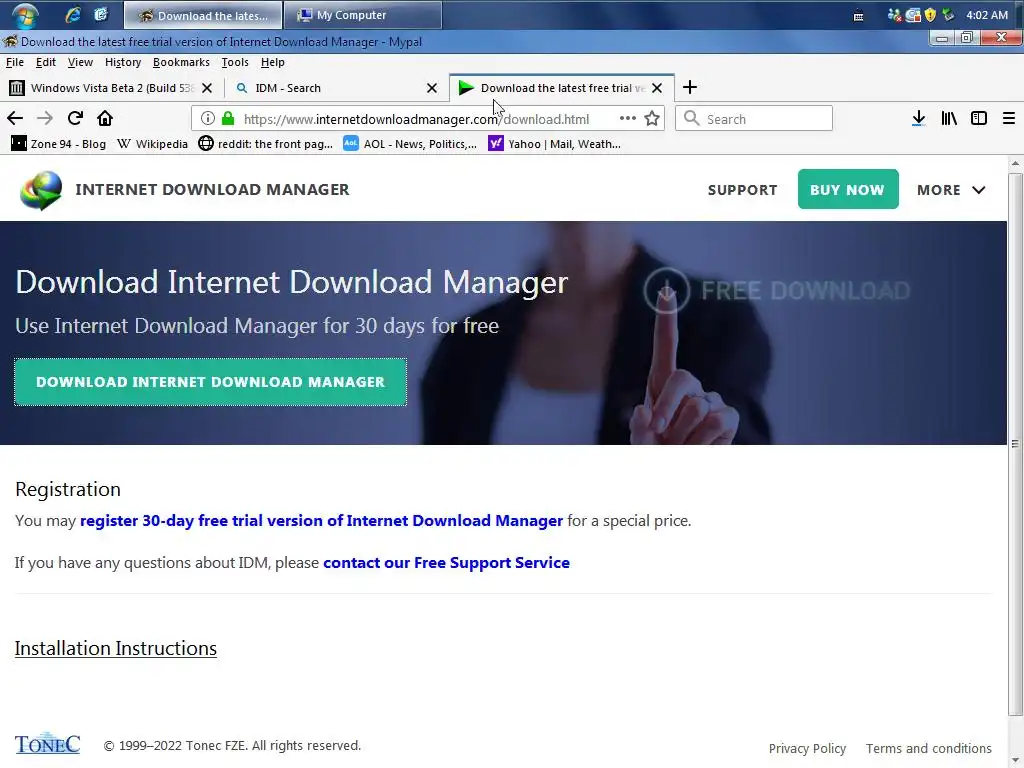Open the reddit front page bookmark
This screenshot has width=1024, height=768.
pyautogui.click(x=266, y=144)
